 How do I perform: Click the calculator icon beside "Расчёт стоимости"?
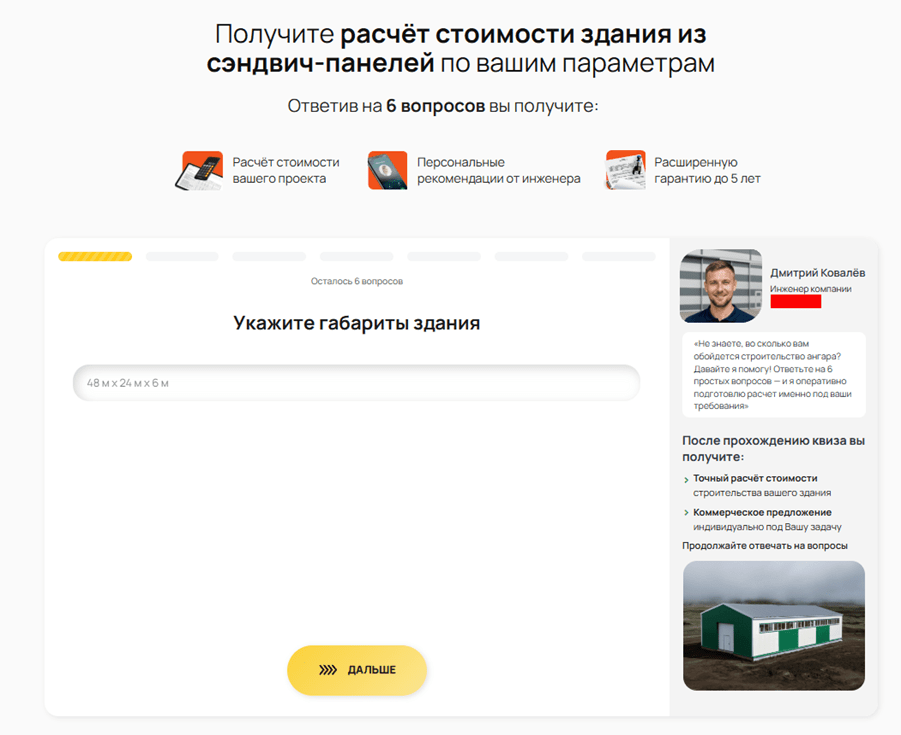click(x=201, y=170)
